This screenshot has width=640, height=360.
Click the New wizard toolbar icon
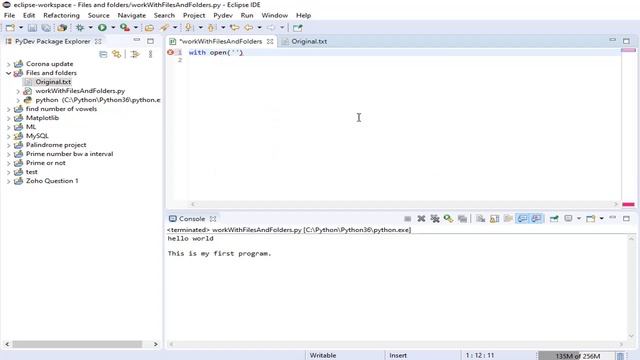point(10,28)
